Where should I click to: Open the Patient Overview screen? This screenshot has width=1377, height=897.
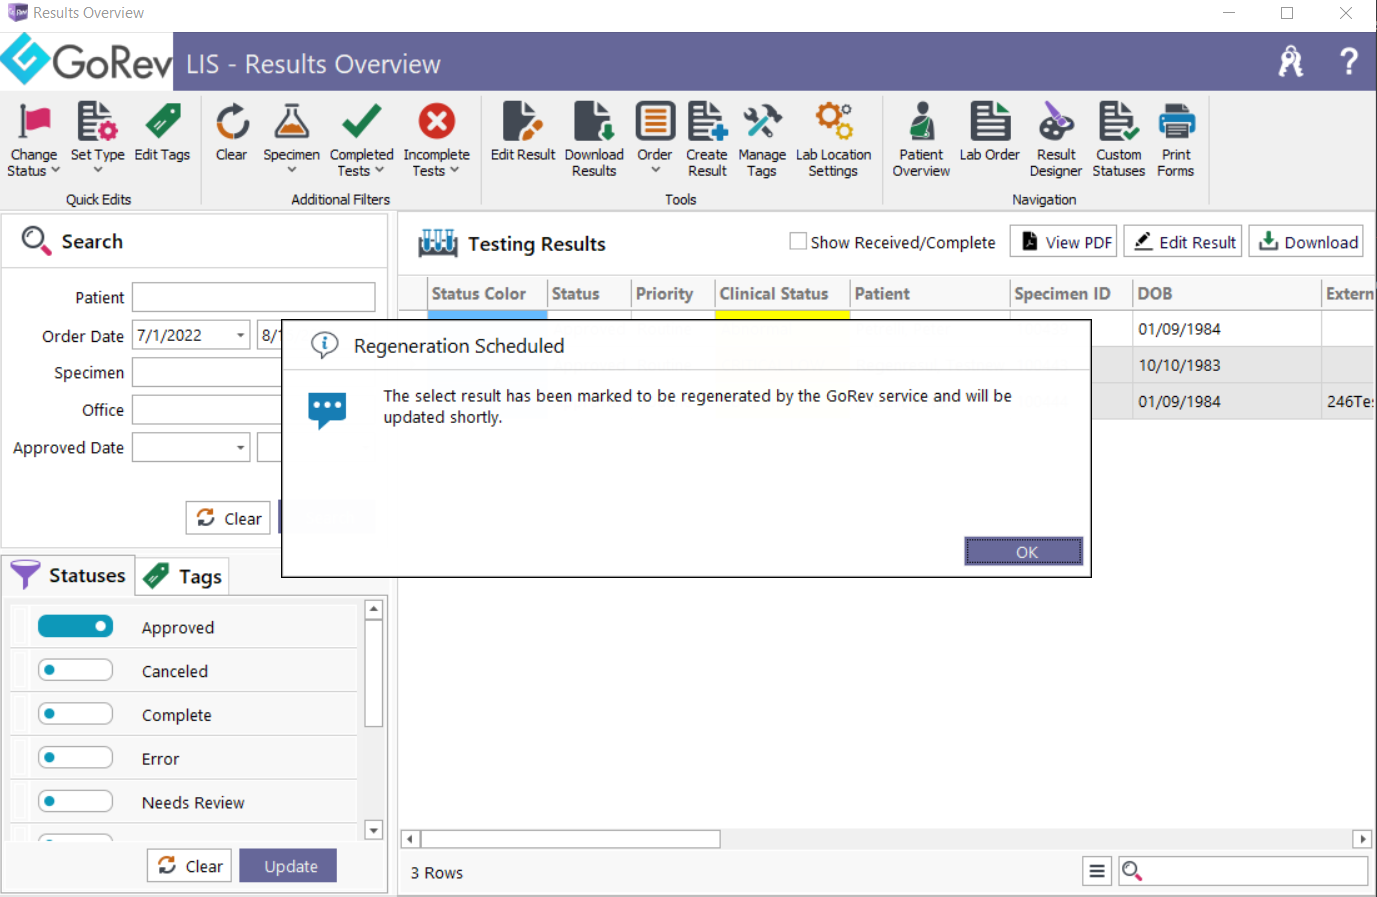(x=920, y=140)
